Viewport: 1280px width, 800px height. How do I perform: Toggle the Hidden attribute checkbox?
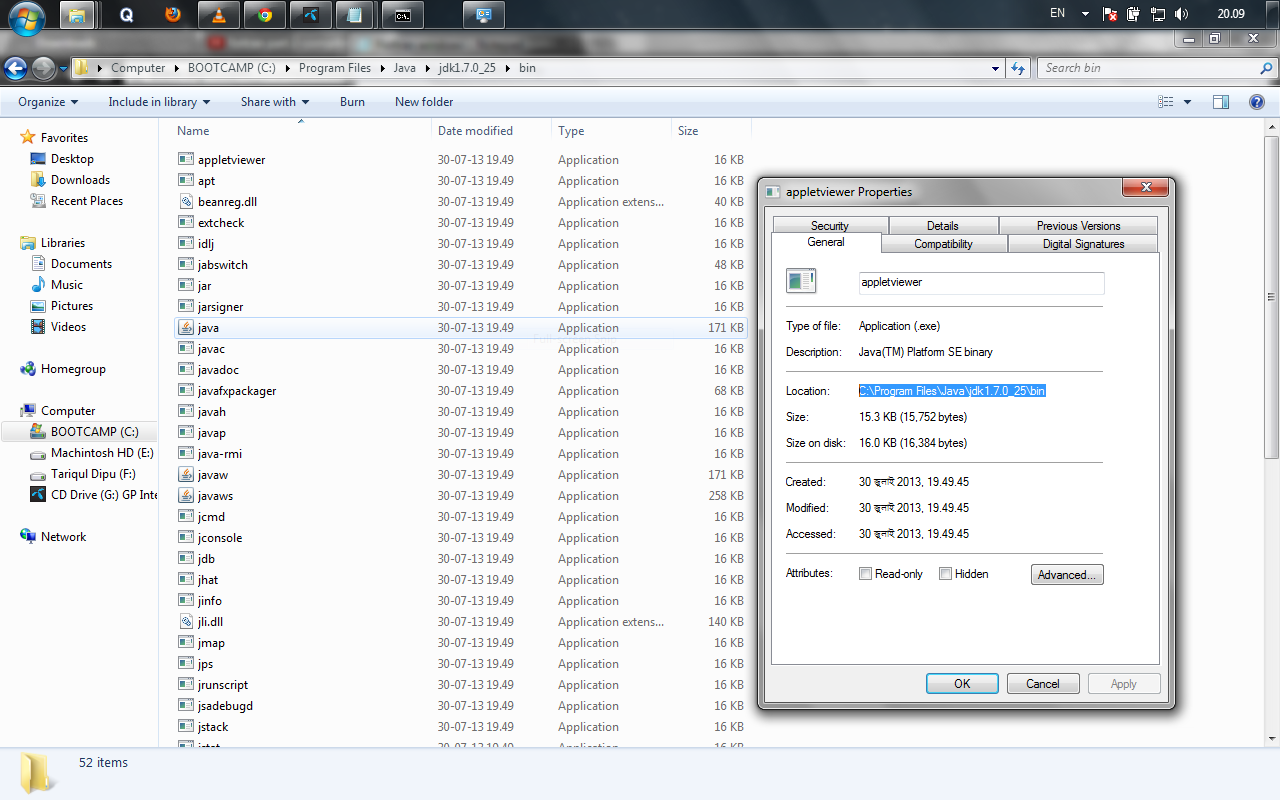pyautogui.click(x=945, y=574)
